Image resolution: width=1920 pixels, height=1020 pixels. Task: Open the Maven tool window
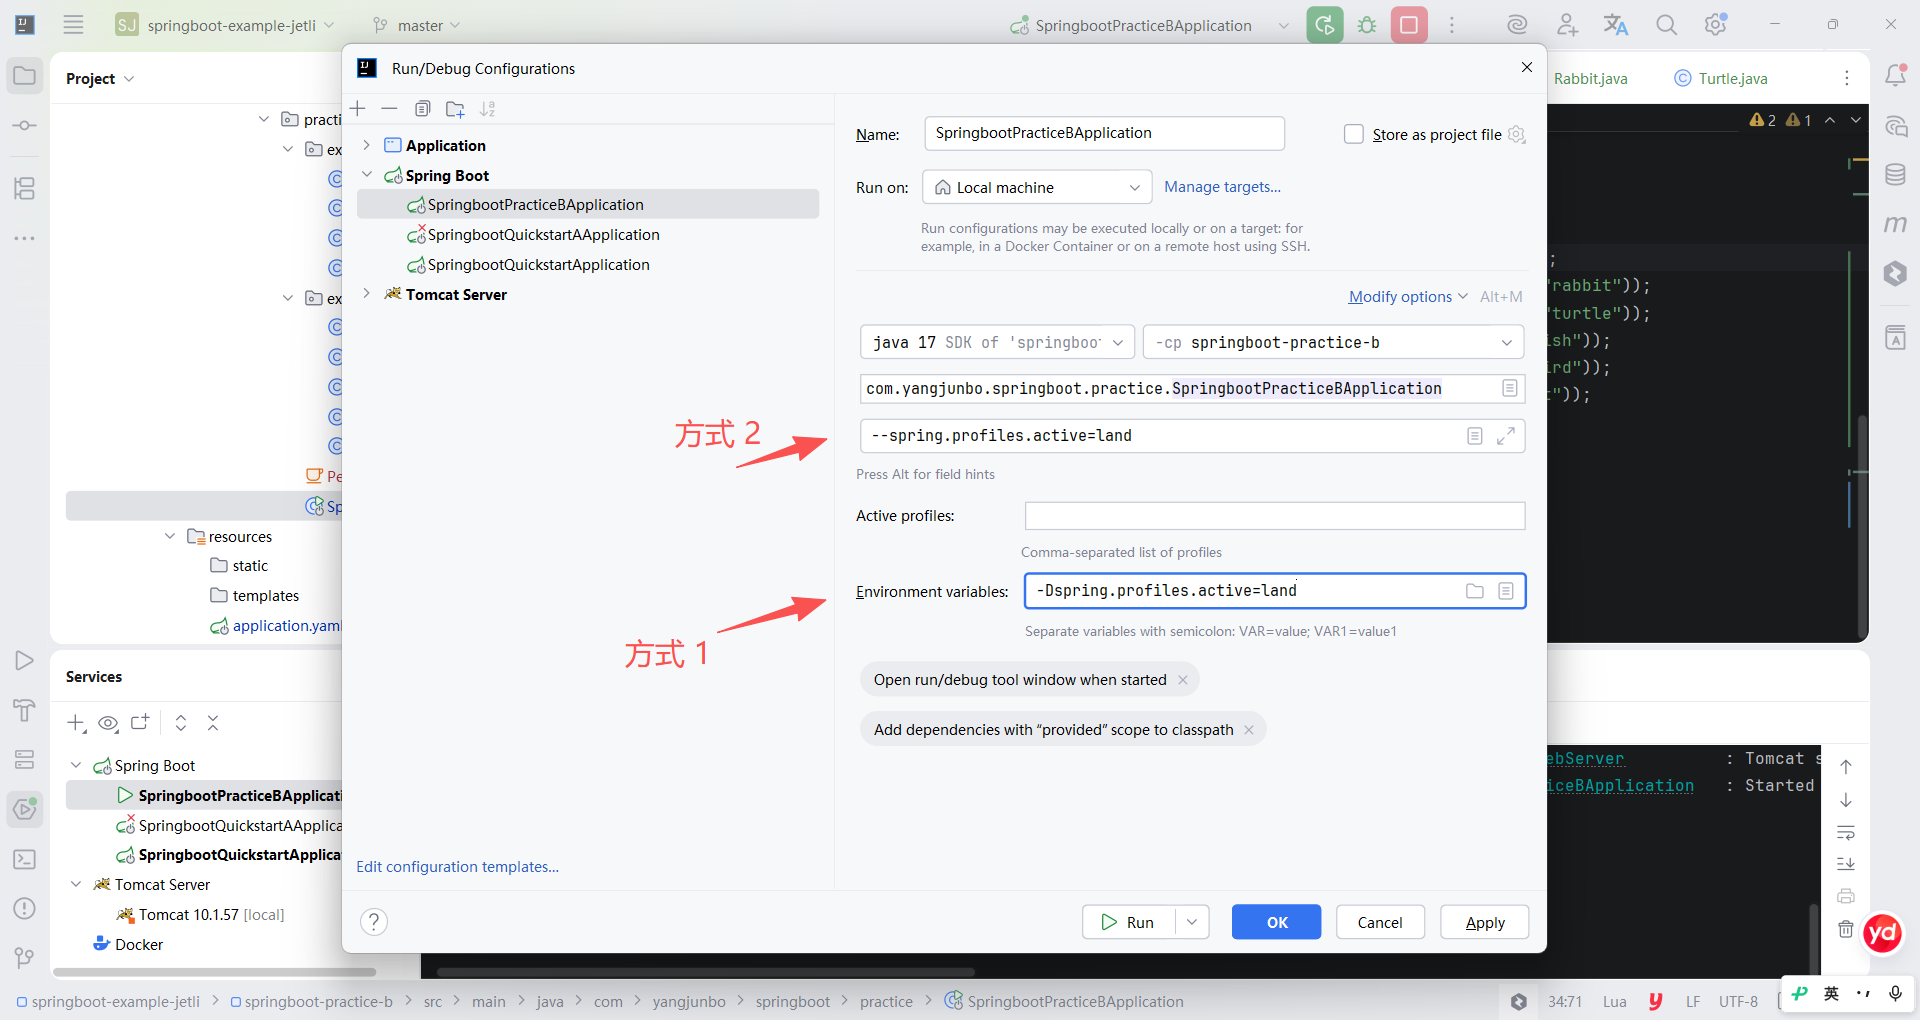coord(1896,224)
